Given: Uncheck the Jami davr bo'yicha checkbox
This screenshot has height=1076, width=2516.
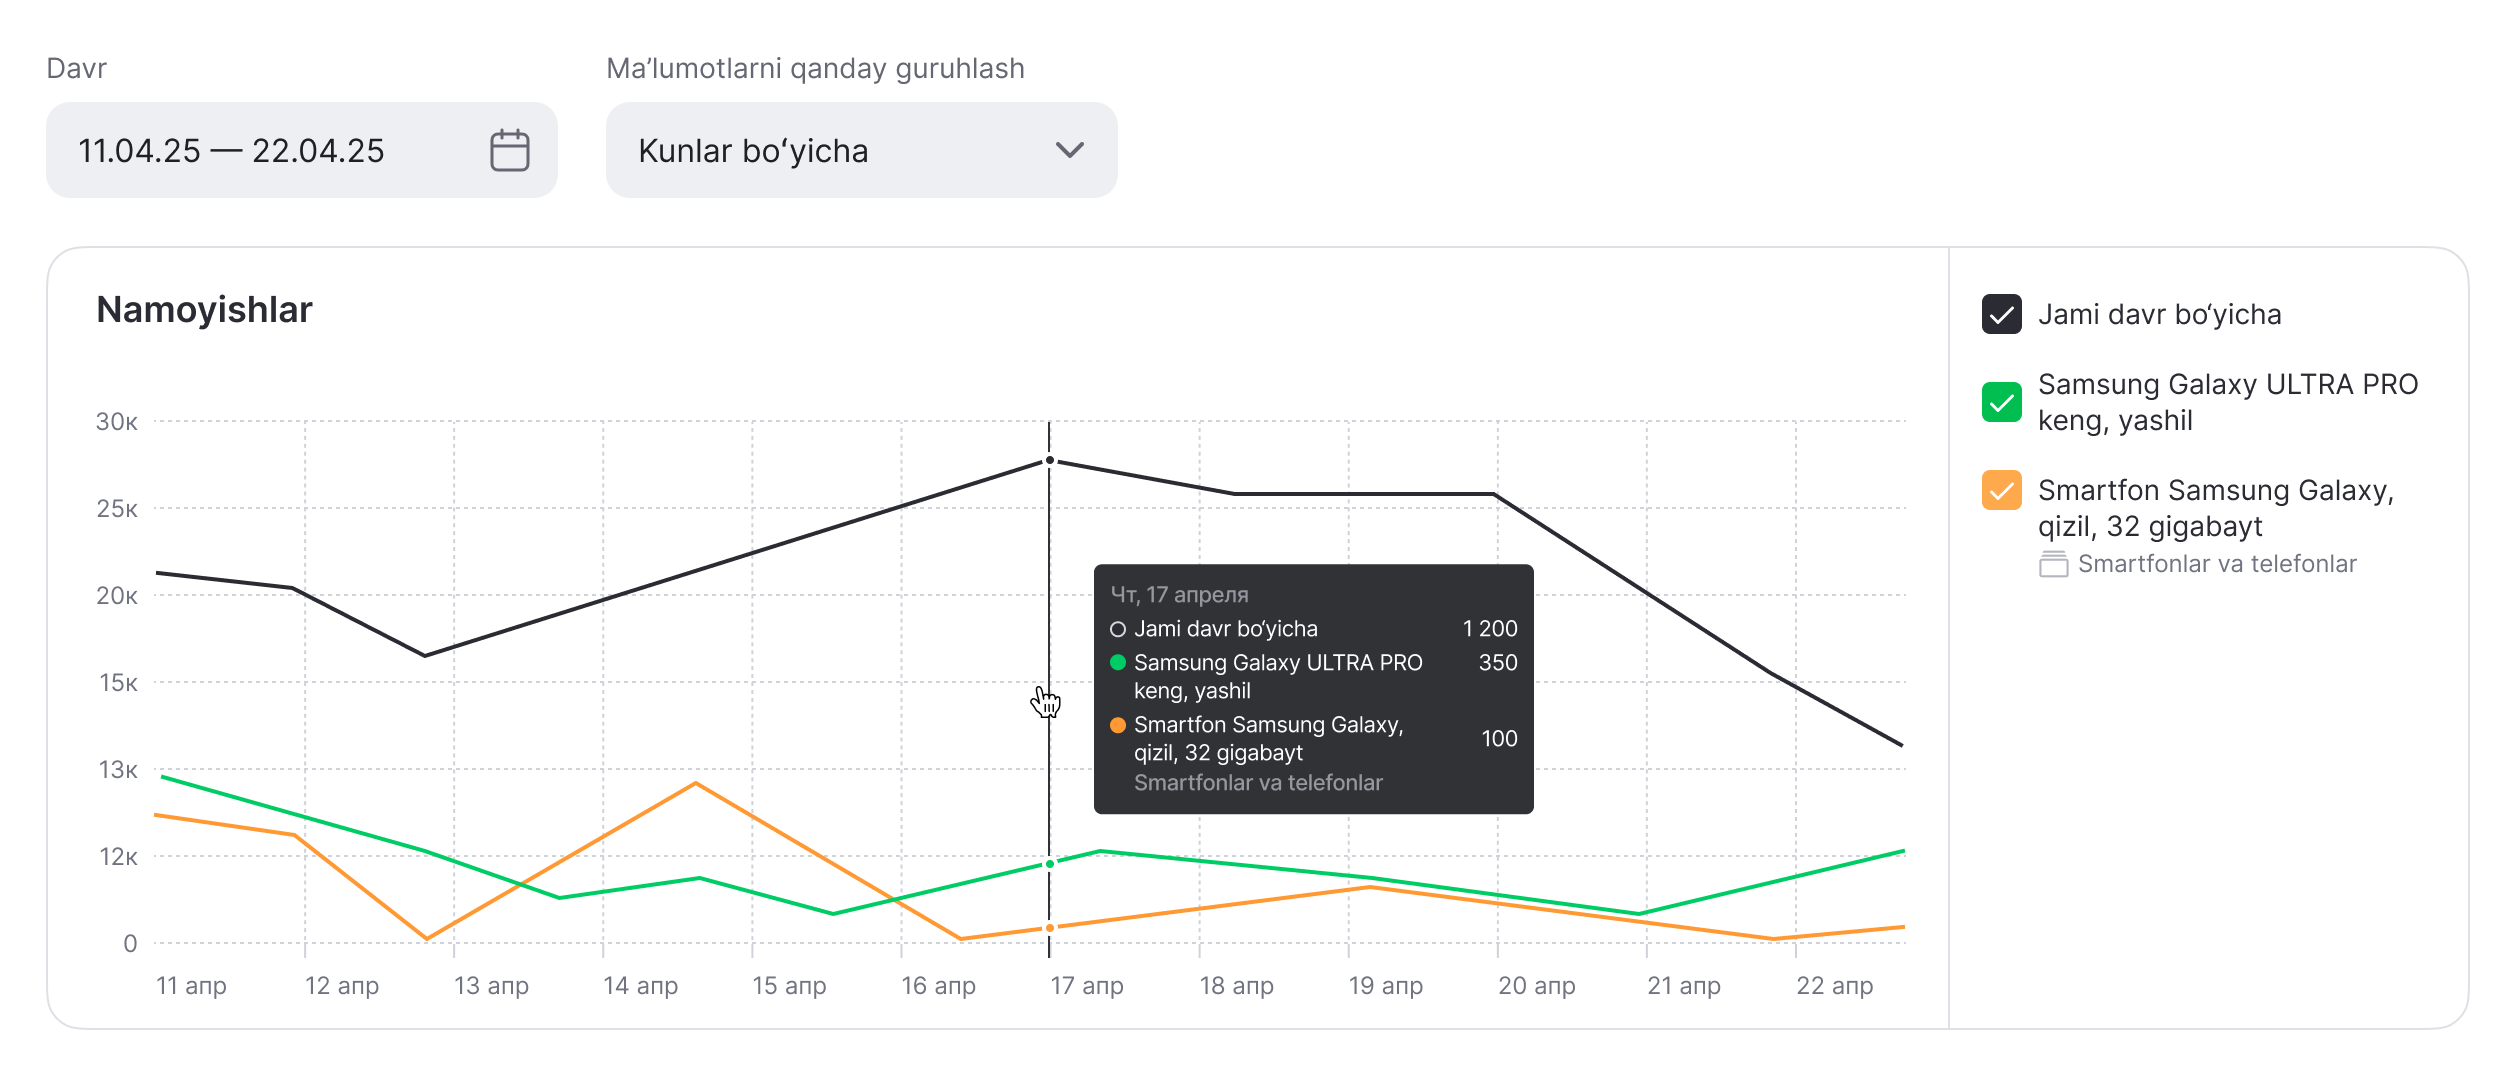Looking at the screenshot, I should click(2002, 314).
